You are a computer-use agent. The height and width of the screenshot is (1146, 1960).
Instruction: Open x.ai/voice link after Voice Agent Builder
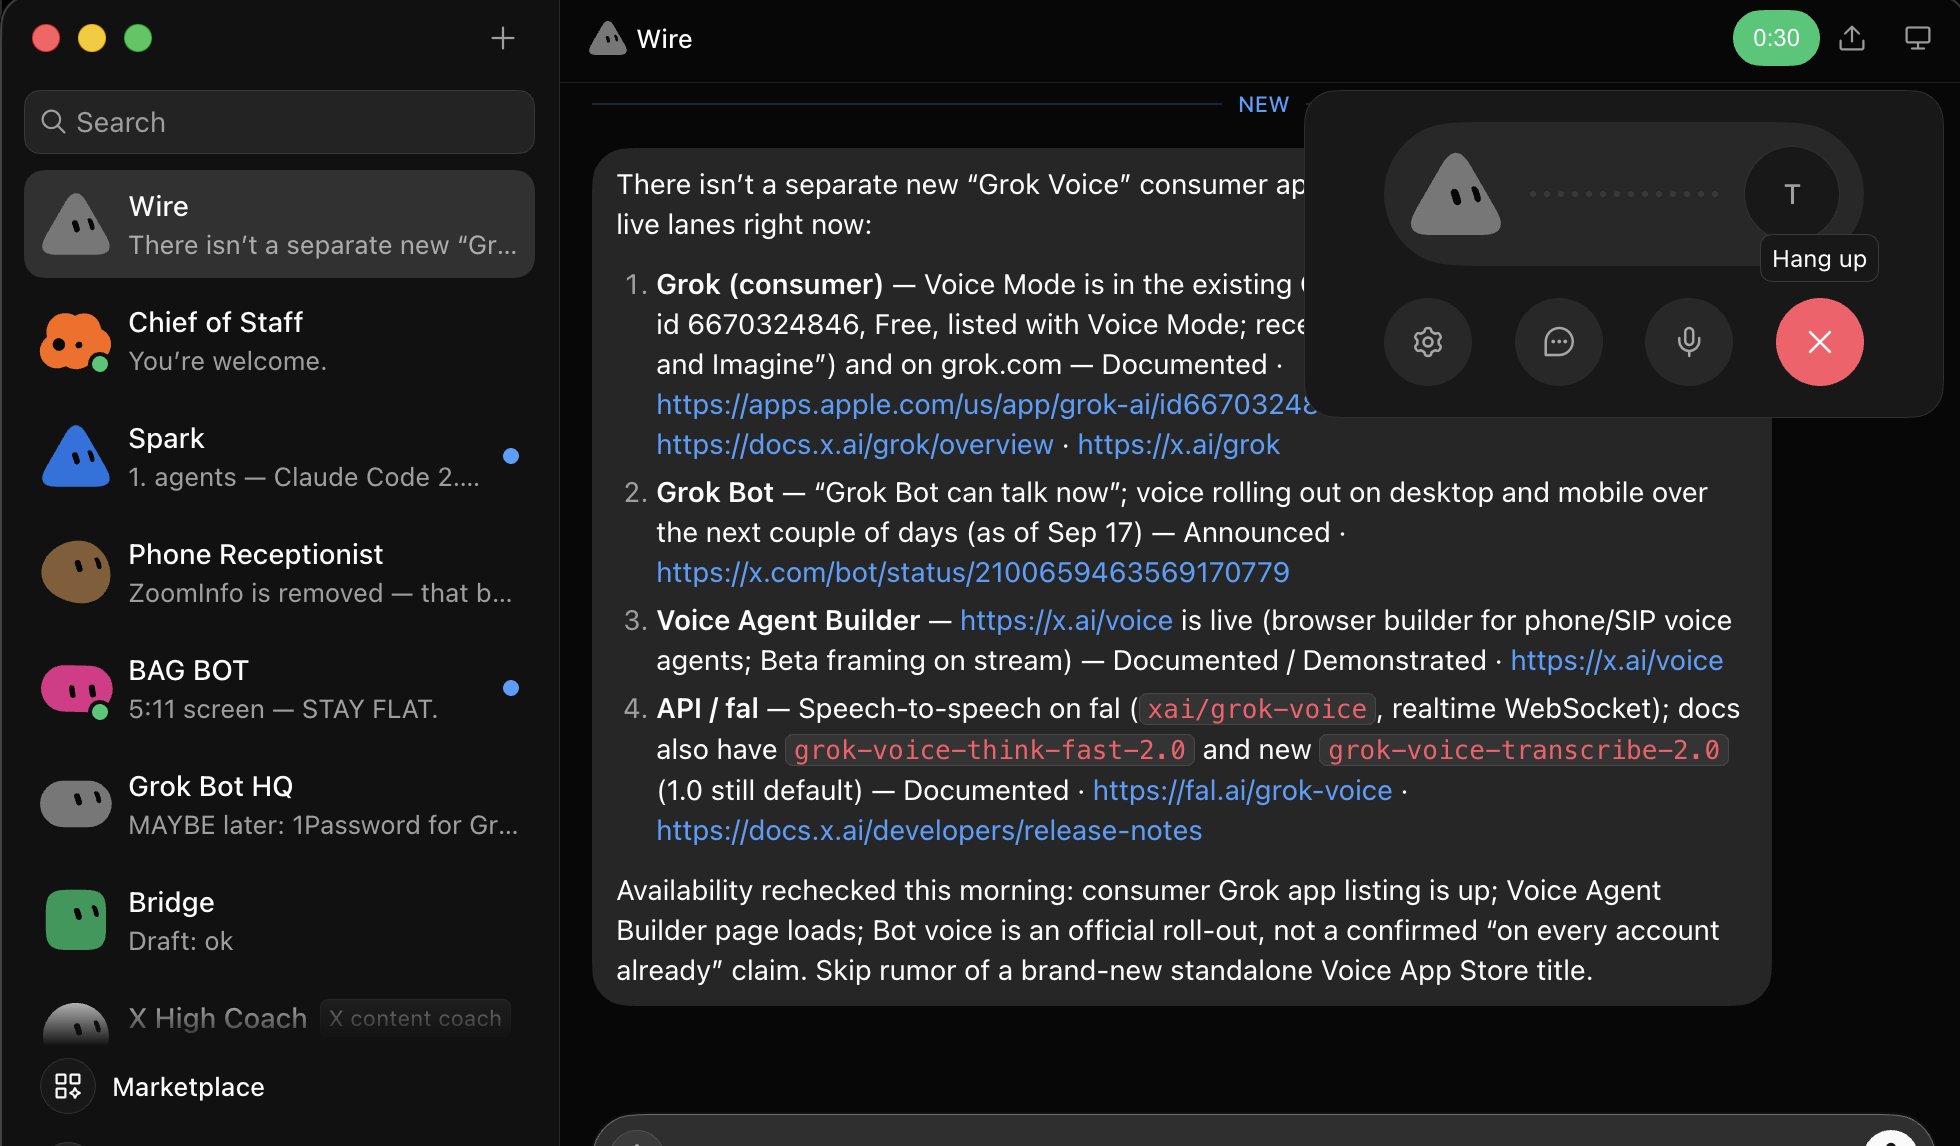1066,620
